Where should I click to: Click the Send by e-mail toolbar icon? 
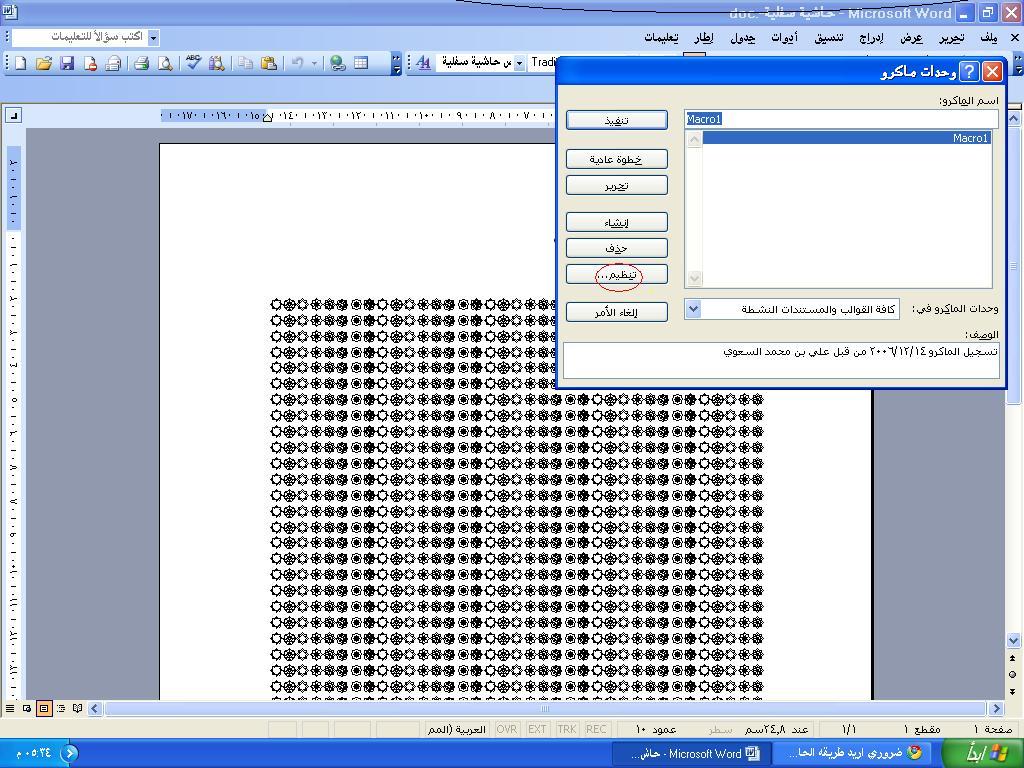(114, 63)
